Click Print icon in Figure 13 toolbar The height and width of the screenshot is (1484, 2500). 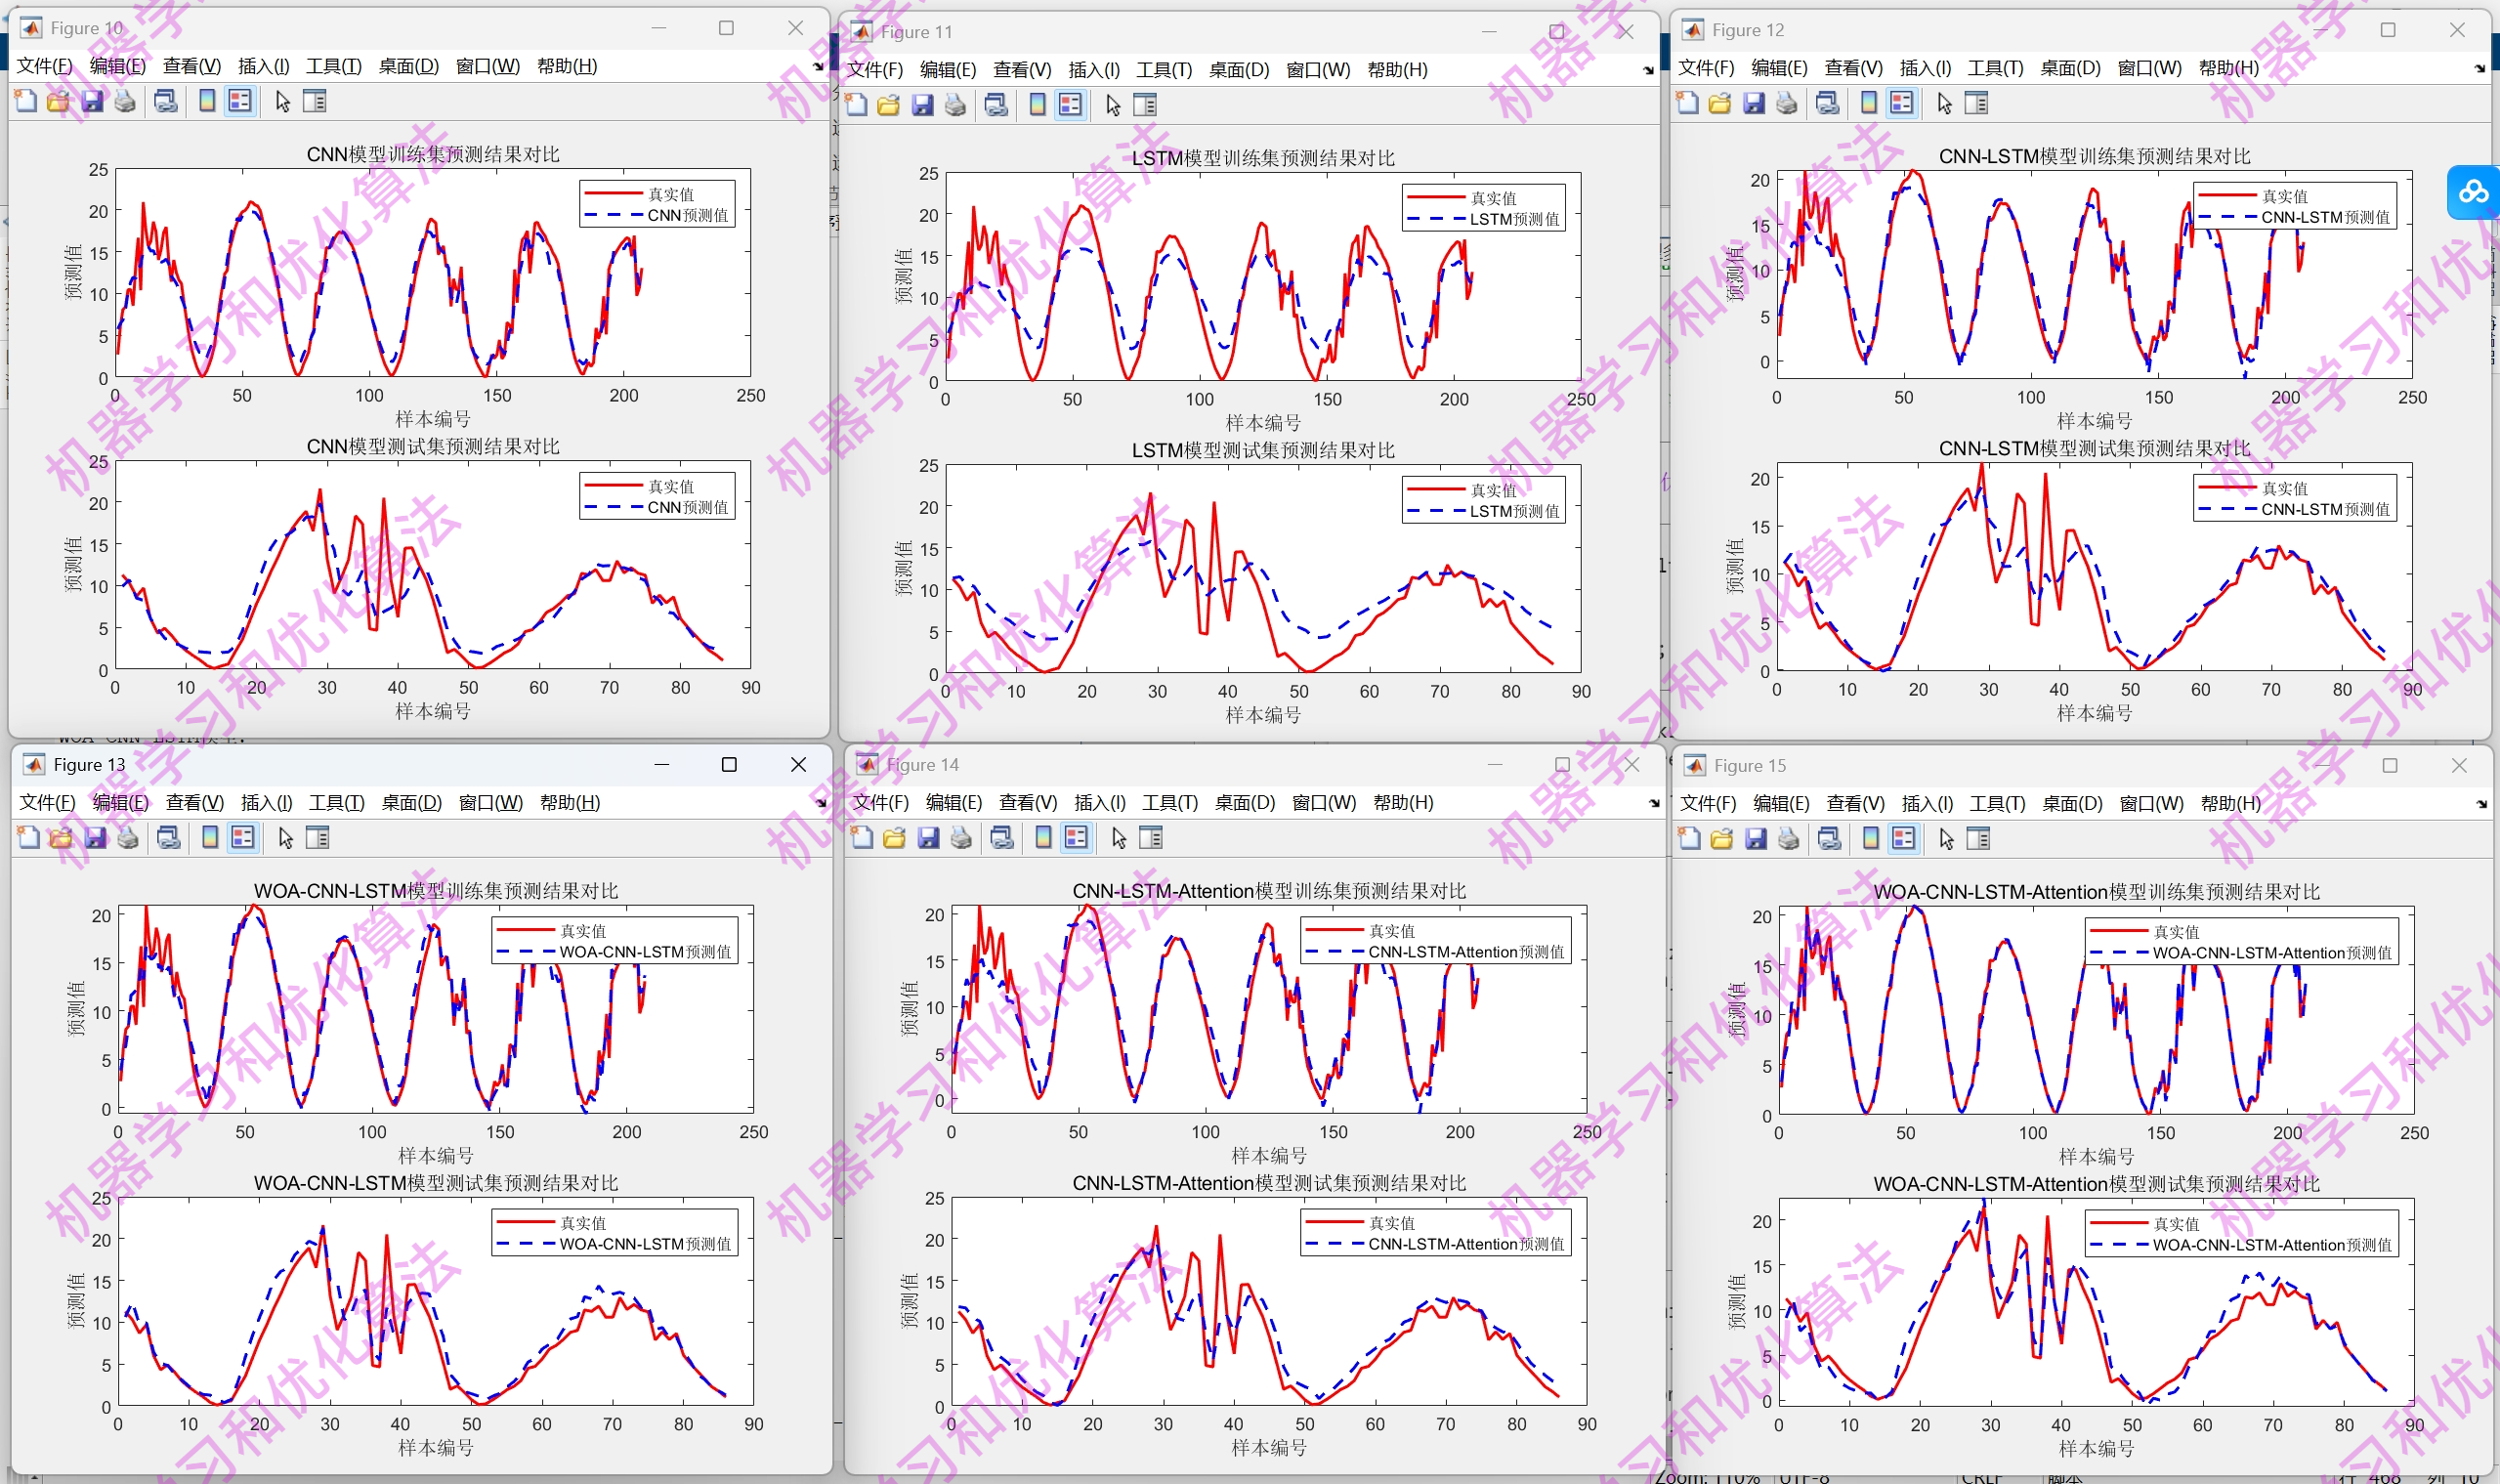click(x=128, y=838)
